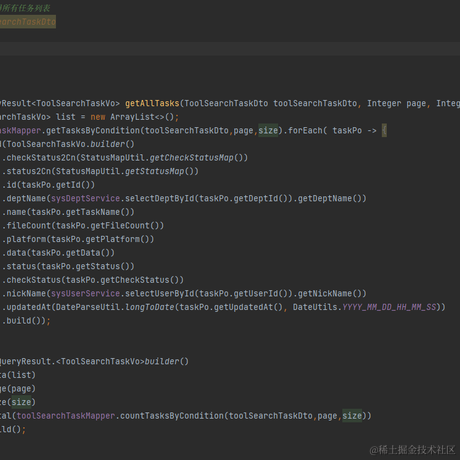Click getNickName() call
Viewport: 460px width, 460px height.
pos(330,294)
